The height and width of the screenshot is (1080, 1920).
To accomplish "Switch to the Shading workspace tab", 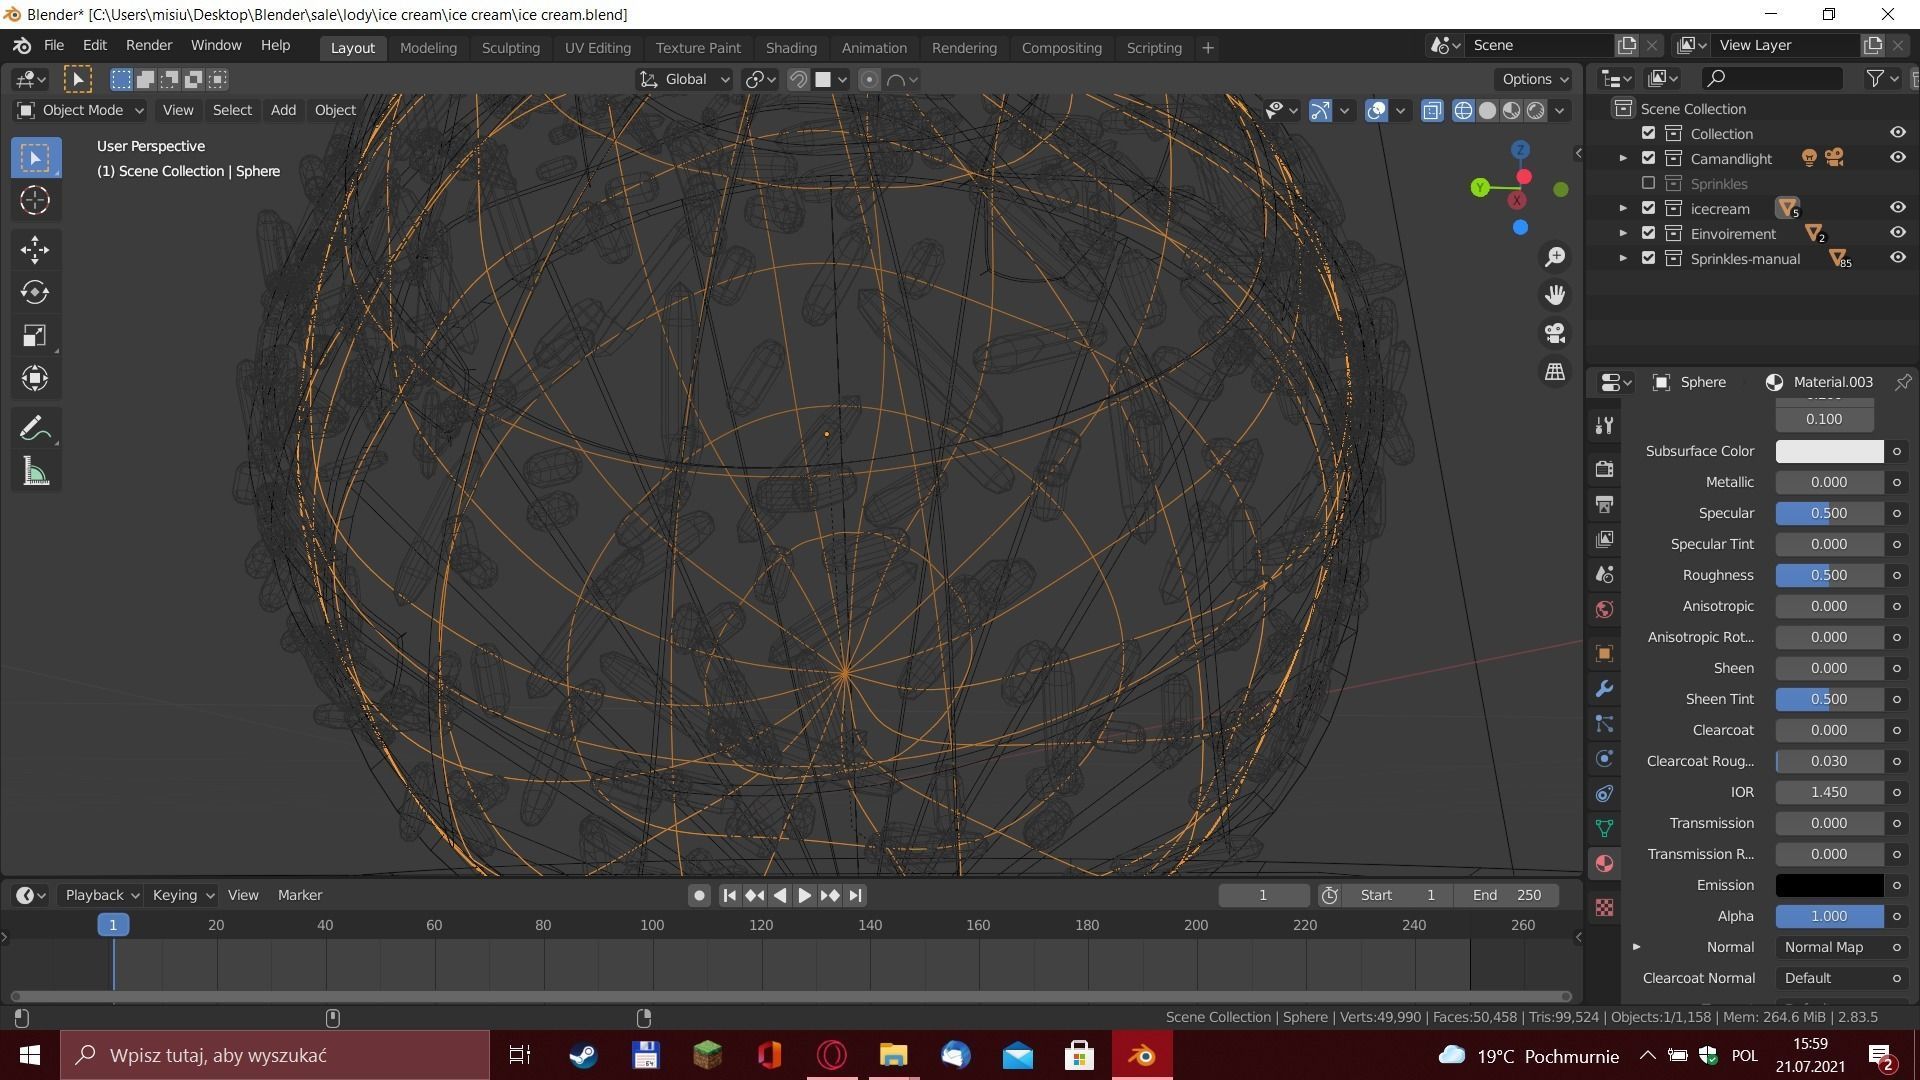I will tap(790, 48).
